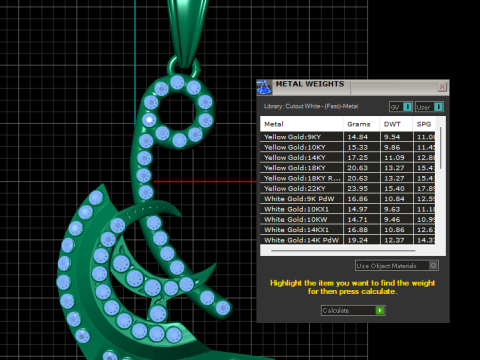The image size is (480, 360).
Task: Click the 9.54 DWT value
Action: (x=392, y=137)
